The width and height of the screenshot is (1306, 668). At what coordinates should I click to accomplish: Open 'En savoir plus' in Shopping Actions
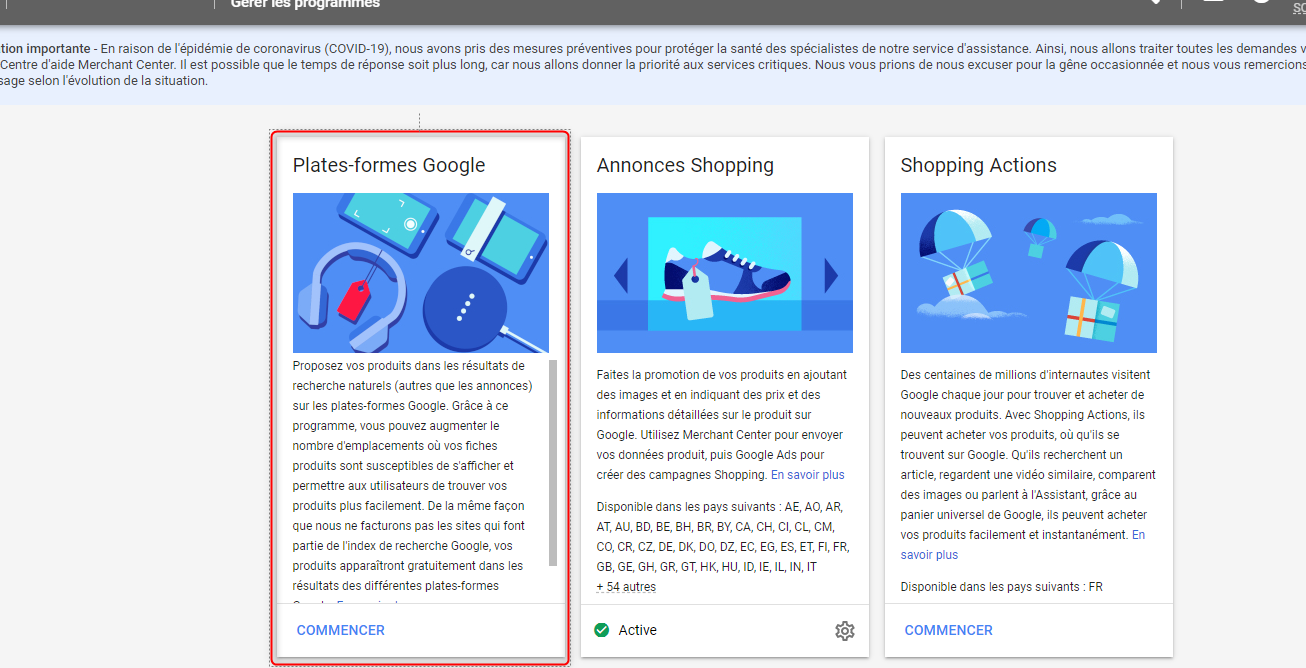tap(1023, 545)
